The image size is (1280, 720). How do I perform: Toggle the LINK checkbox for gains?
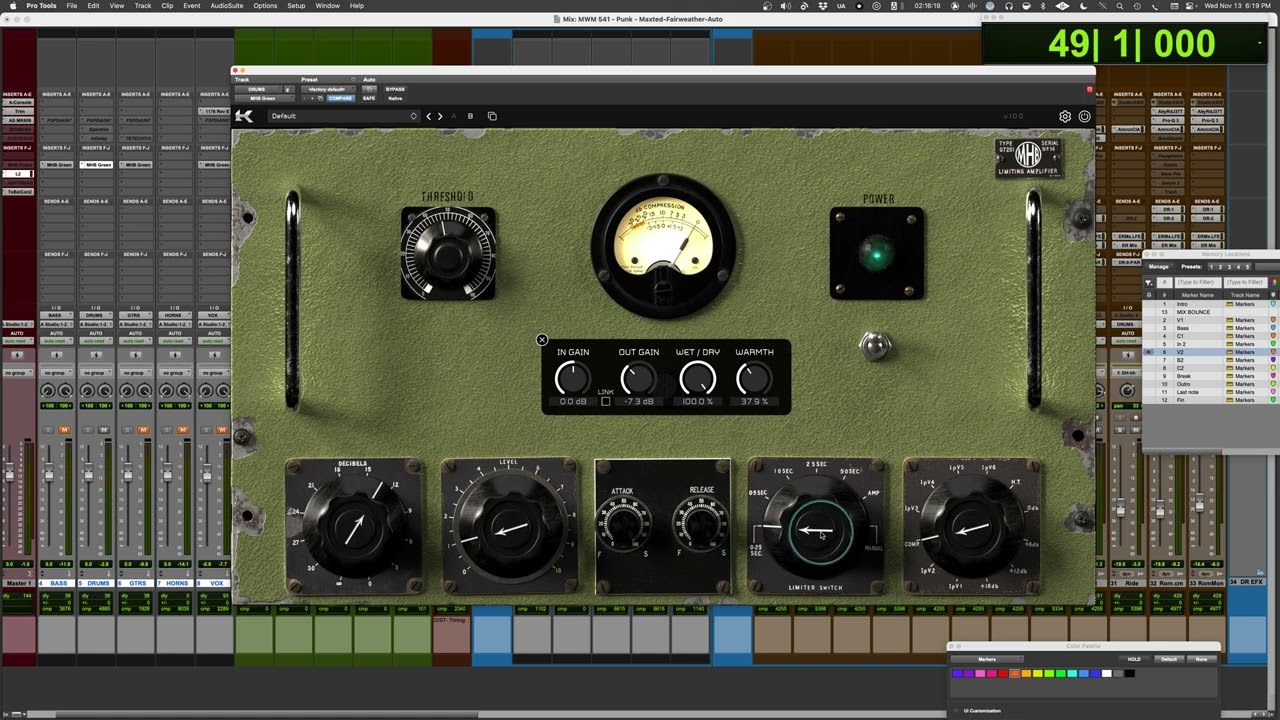(605, 401)
